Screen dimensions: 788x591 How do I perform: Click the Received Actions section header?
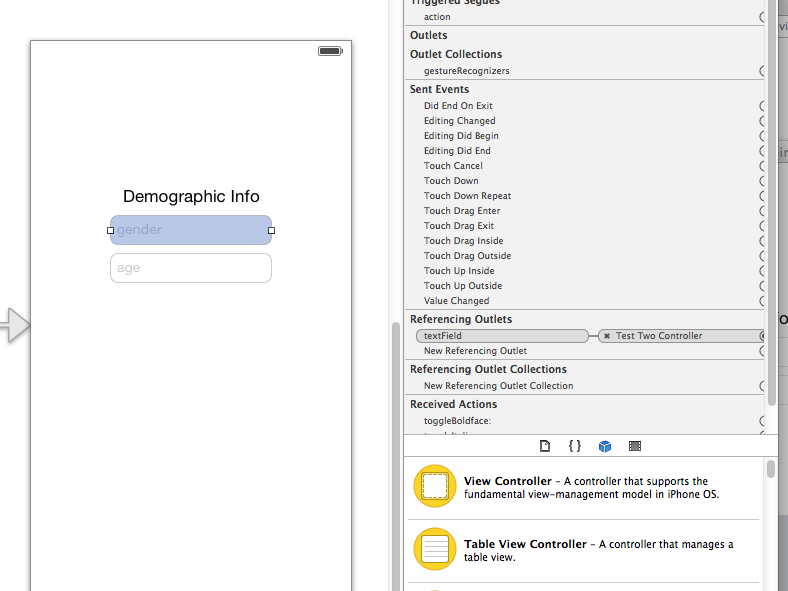tap(453, 405)
